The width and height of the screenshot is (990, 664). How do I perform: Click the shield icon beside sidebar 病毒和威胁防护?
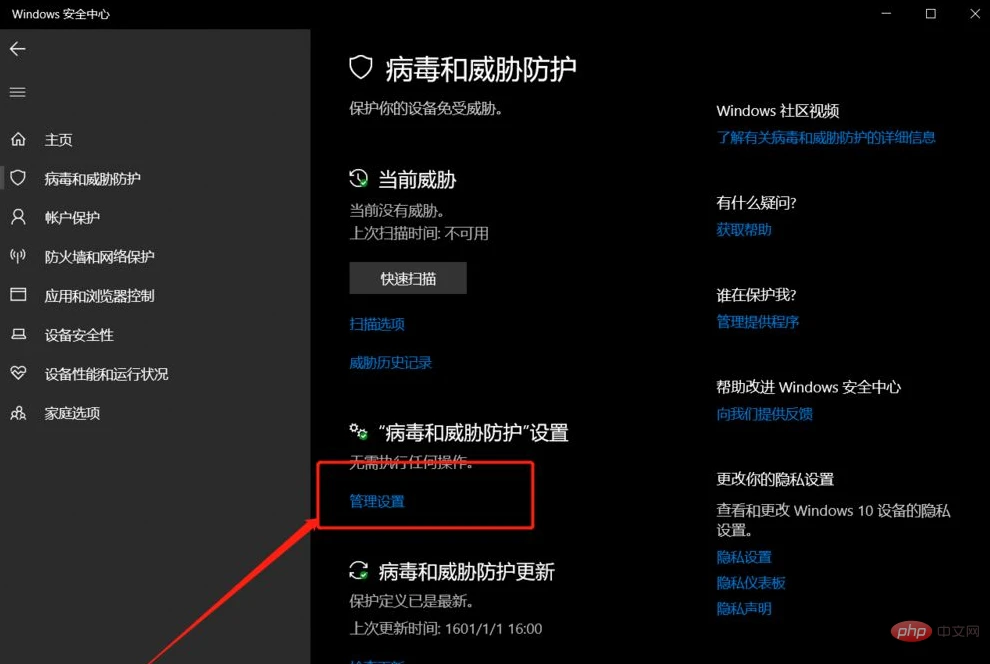pyautogui.click(x=18, y=178)
